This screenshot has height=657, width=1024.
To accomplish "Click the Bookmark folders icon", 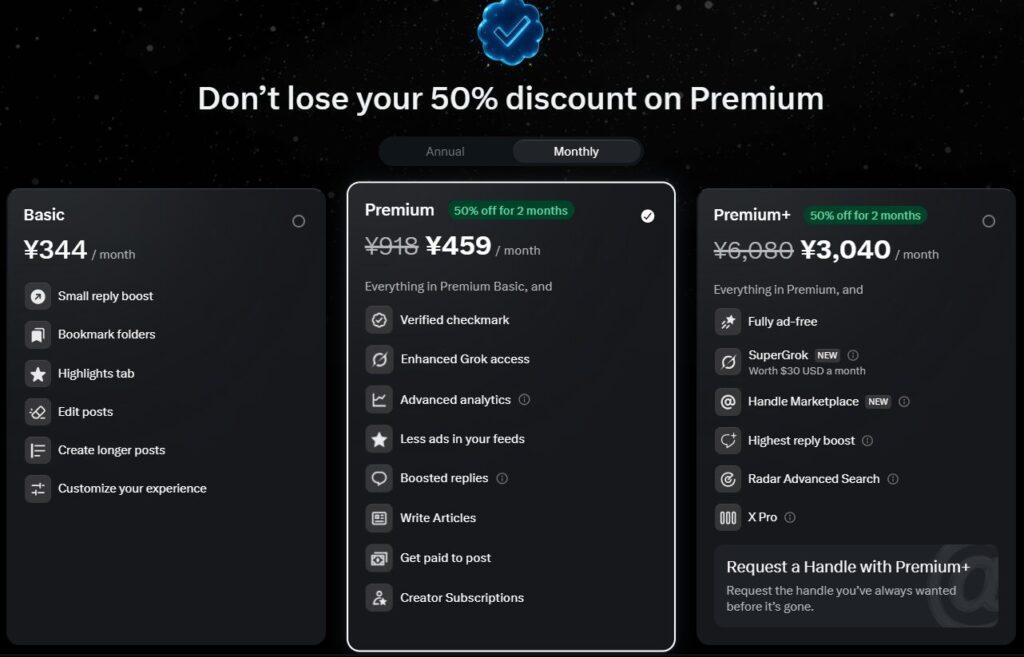I will pyautogui.click(x=38, y=335).
